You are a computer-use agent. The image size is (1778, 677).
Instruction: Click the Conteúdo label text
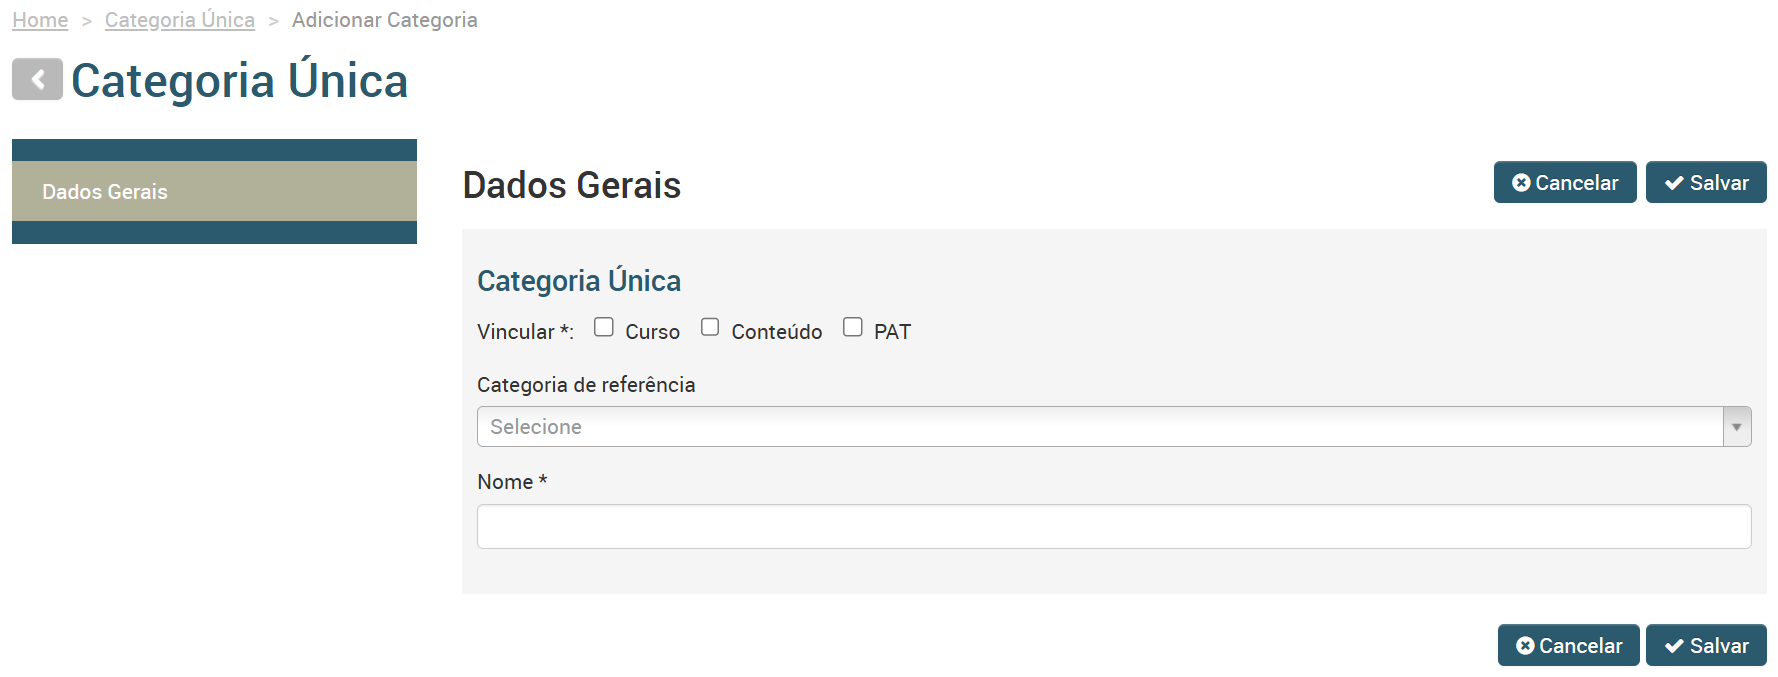(777, 332)
